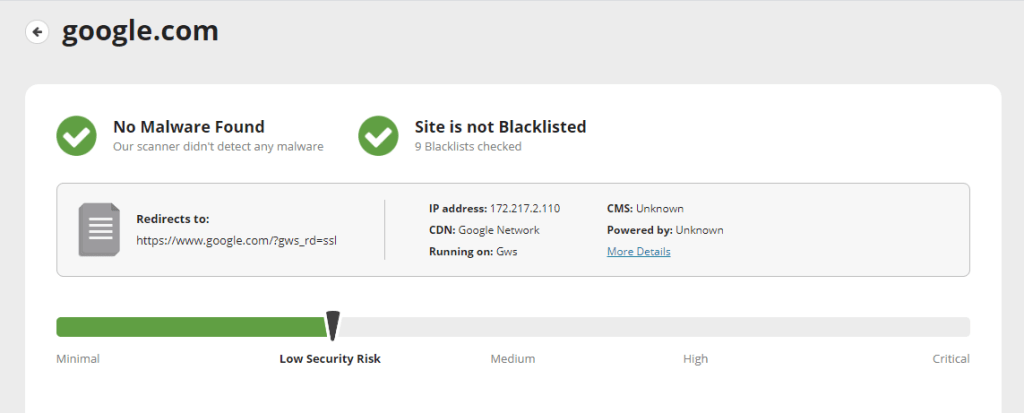Select the Site is not Blacklisted heading

500,127
